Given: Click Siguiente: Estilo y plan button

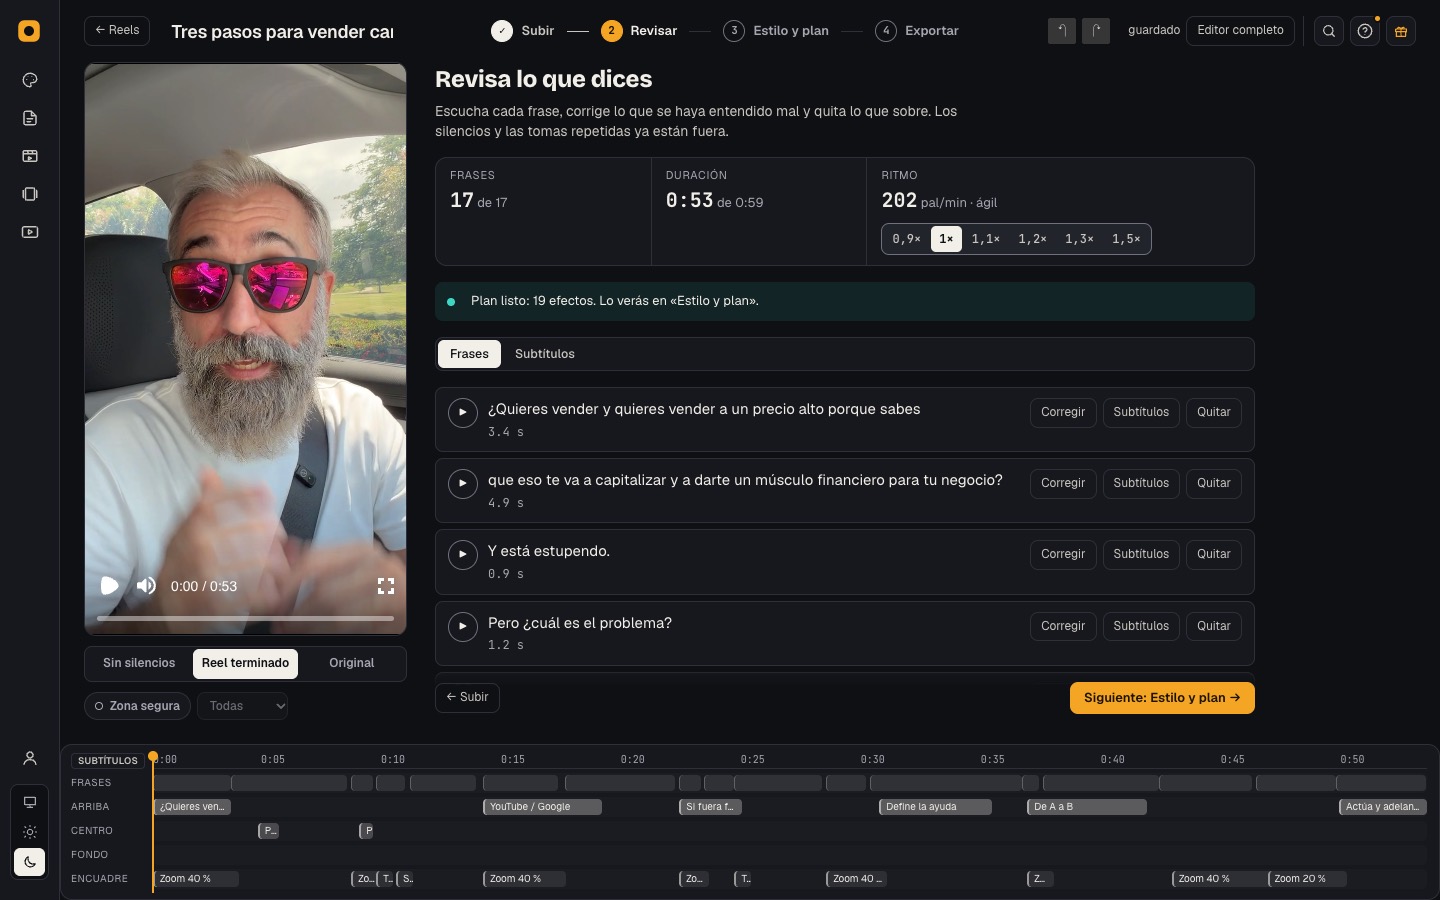Looking at the screenshot, I should tap(1162, 698).
